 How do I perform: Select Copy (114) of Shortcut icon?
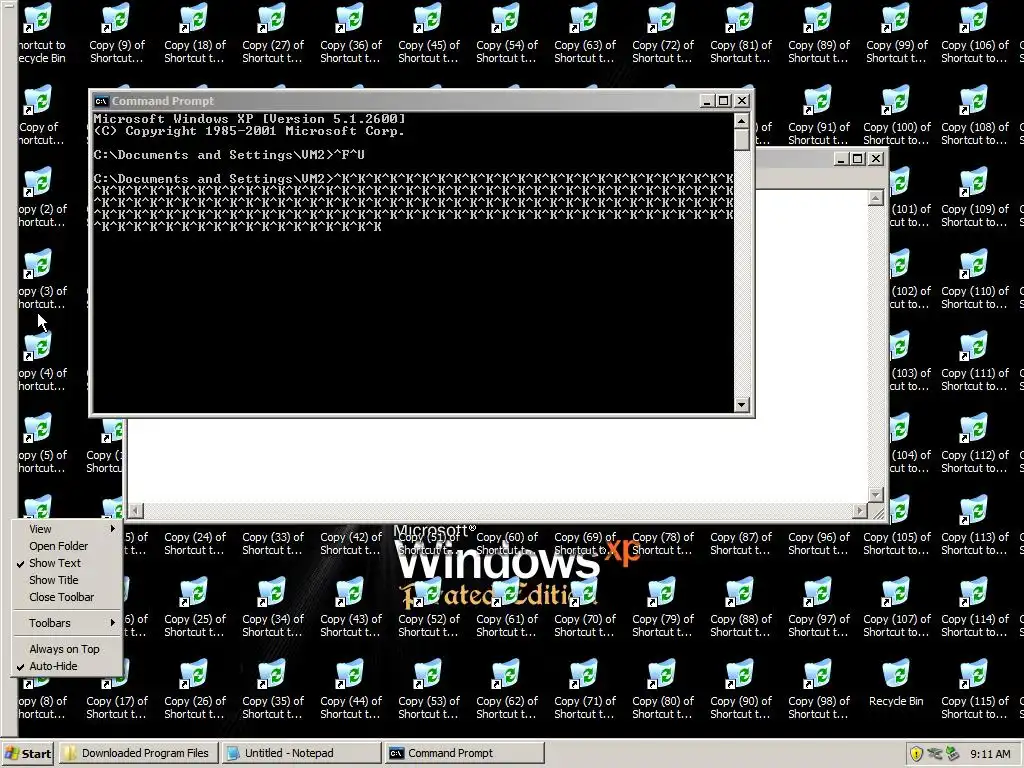(x=974, y=607)
